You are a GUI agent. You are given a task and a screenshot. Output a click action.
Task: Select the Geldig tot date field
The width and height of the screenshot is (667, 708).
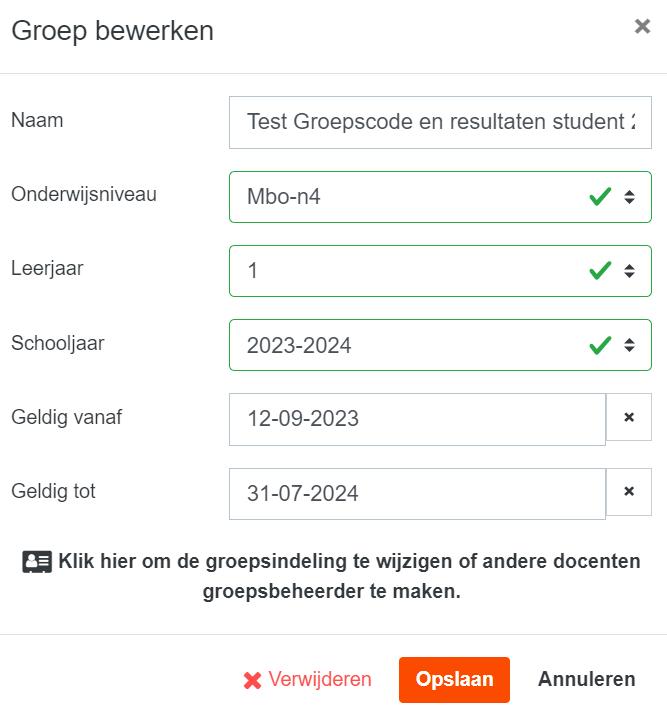coord(417,493)
